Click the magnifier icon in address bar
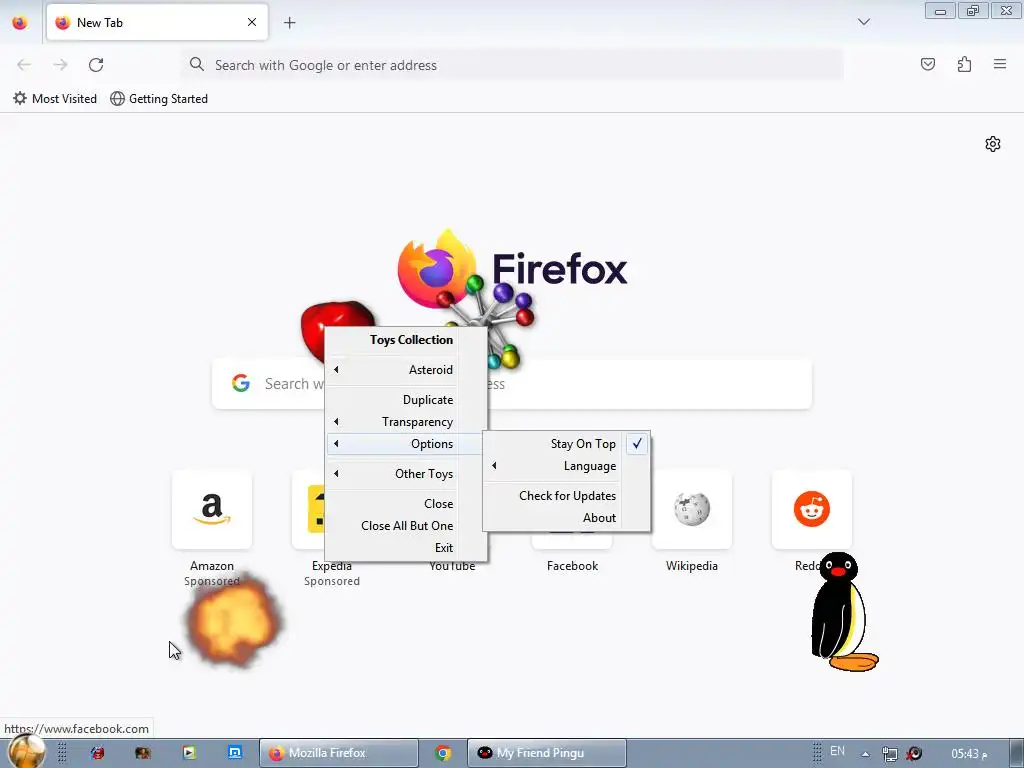 pos(197,64)
